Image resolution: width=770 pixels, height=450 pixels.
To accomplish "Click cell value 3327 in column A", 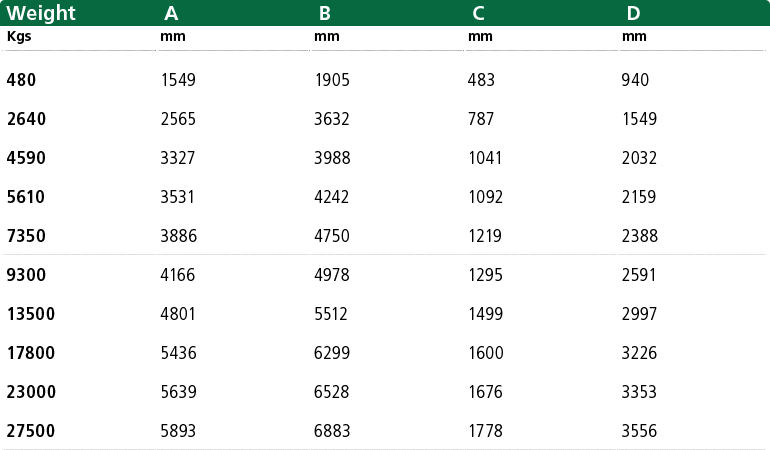I will (x=178, y=158).
